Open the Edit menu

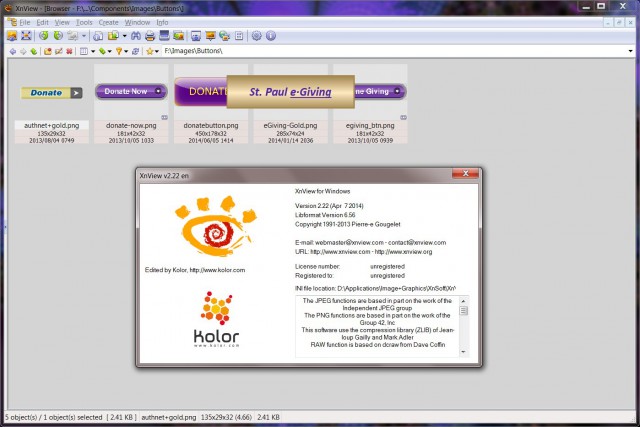[42, 22]
